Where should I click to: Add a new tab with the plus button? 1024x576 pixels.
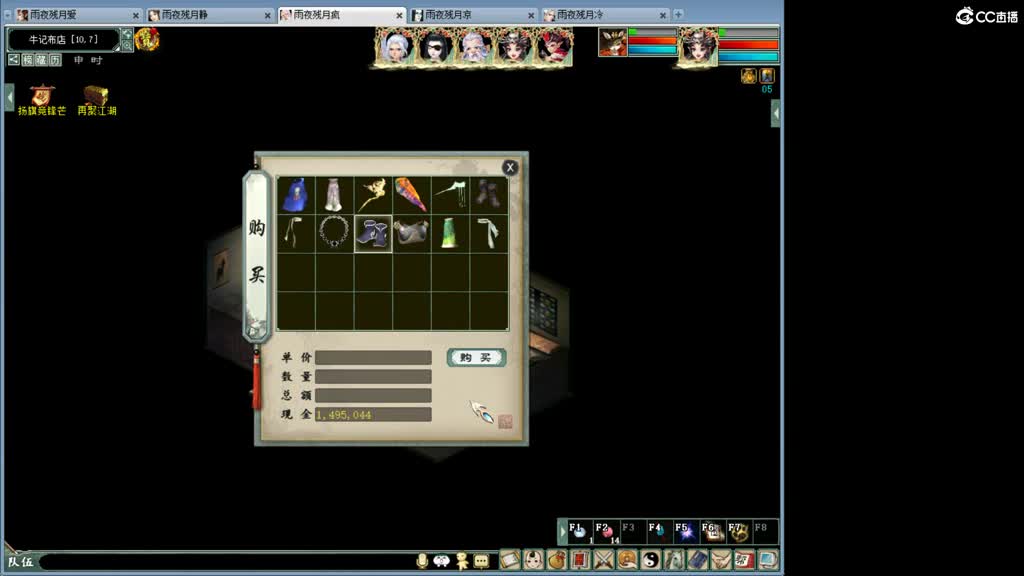pyautogui.click(x=678, y=14)
